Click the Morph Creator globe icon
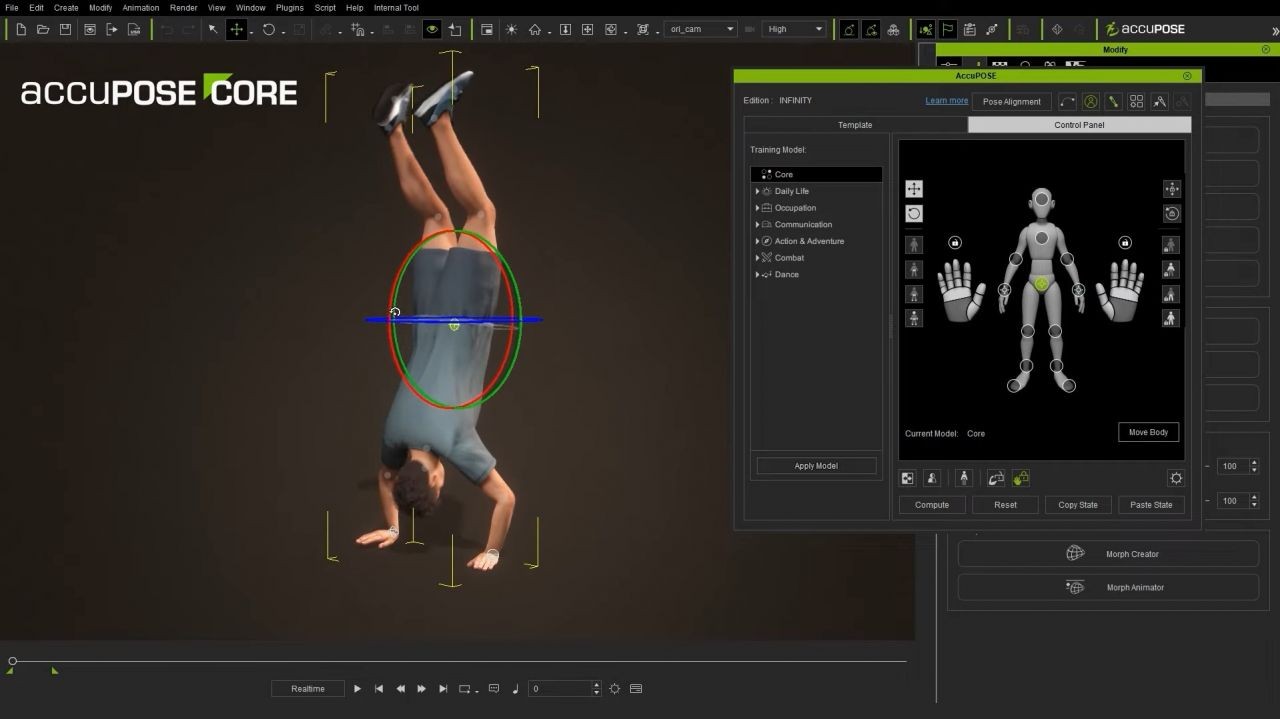 tap(1075, 554)
